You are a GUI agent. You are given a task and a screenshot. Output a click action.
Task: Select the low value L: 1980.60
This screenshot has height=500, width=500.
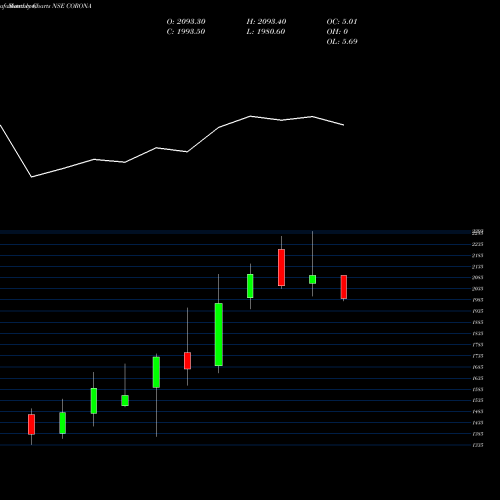266,31
